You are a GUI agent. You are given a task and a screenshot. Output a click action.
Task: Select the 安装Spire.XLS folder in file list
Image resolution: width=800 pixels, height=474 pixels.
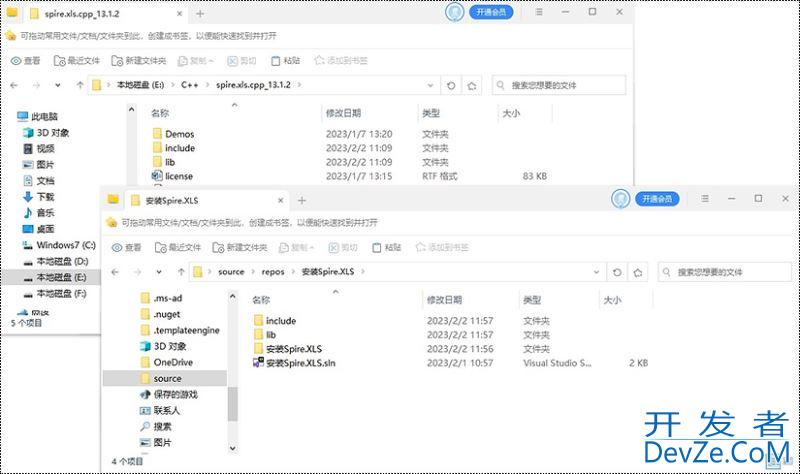287,349
